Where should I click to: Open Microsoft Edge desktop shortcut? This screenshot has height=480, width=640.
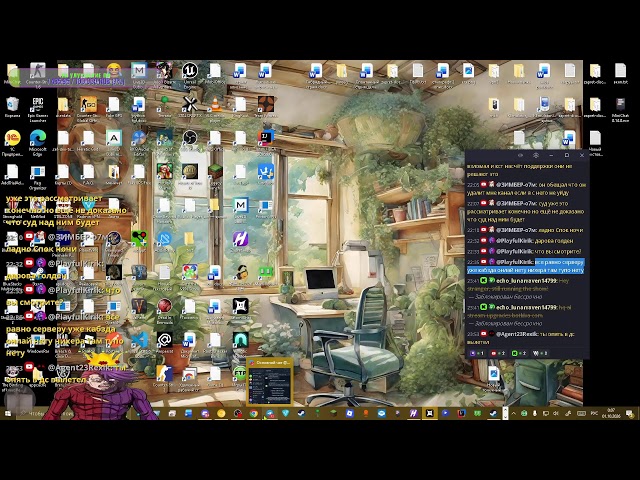click(x=38, y=142)
